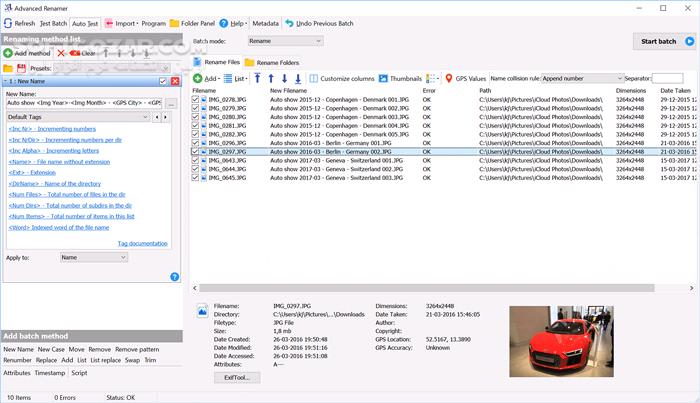The image size is (700, 403).
Task: Uncheck the IMG_0281.JPG checkbox
Action: (195, 126)
